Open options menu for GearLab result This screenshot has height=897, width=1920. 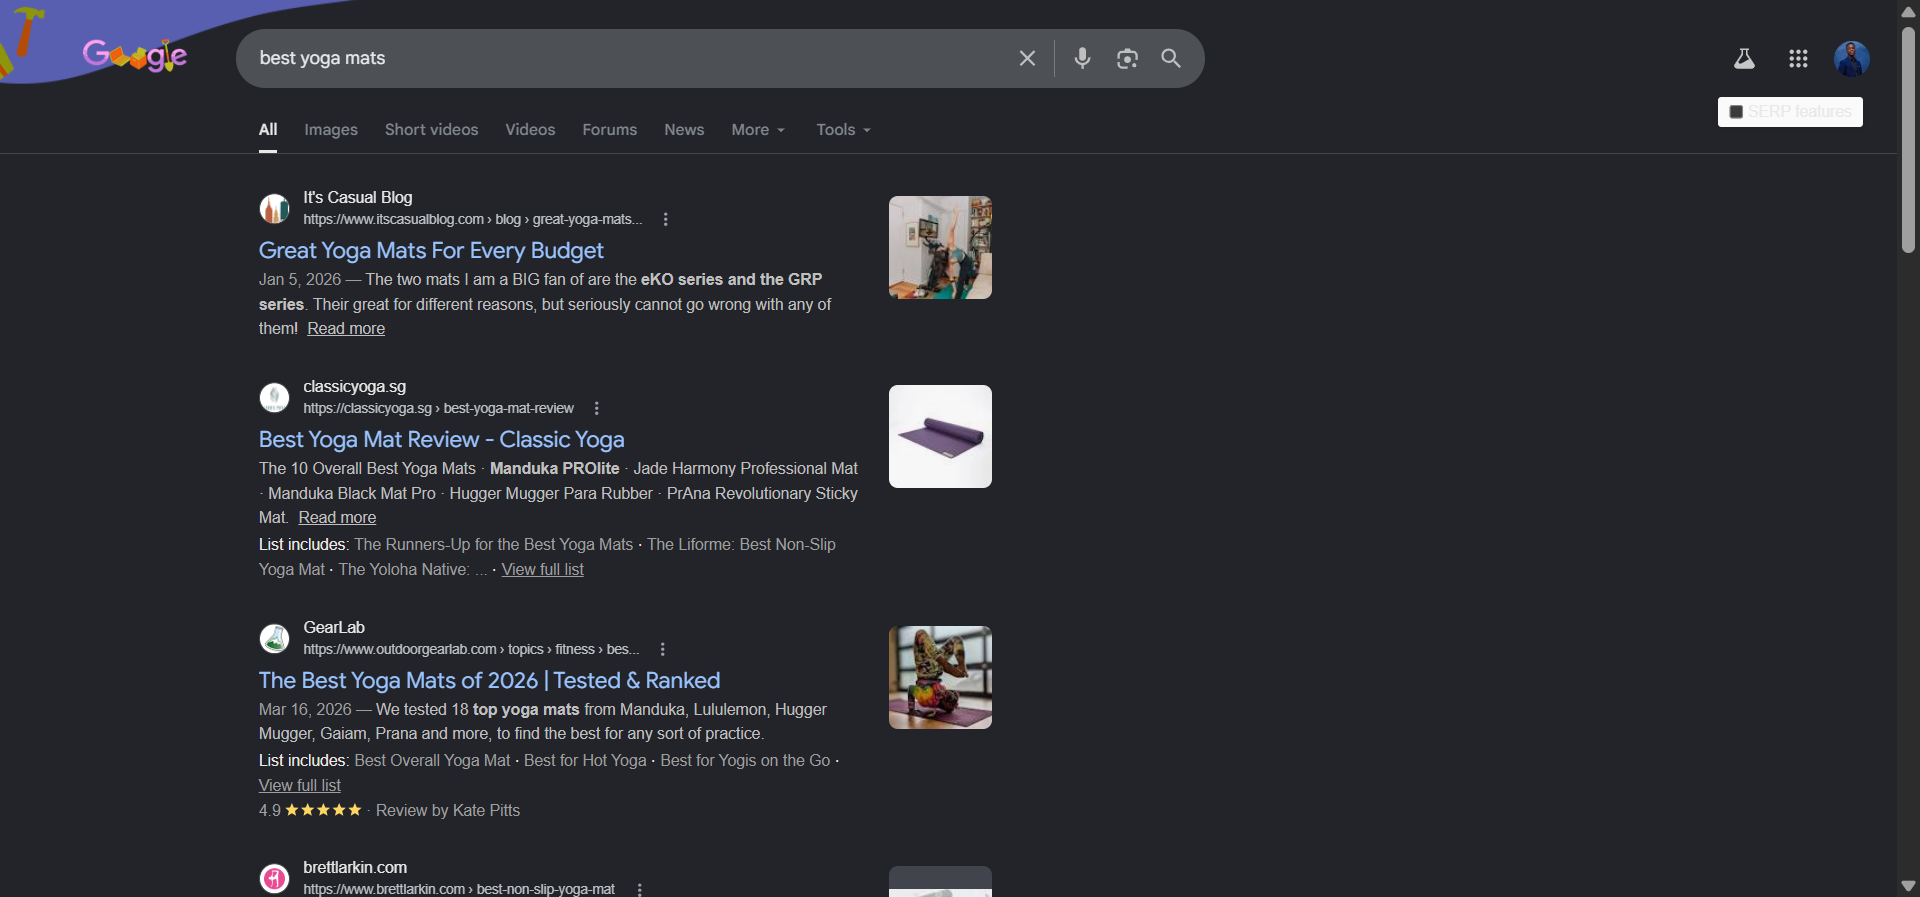point(663,649)
